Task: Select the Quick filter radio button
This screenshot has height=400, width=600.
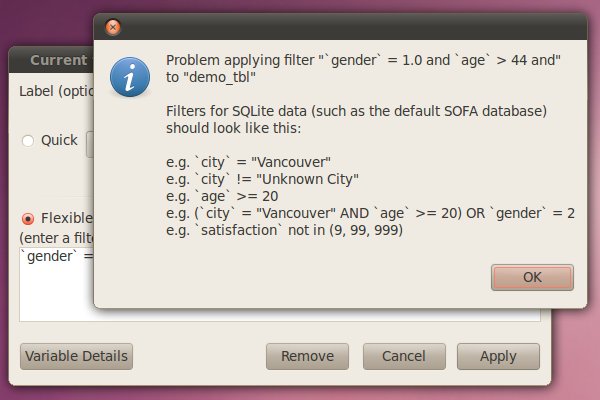Action: coord(27,141)
